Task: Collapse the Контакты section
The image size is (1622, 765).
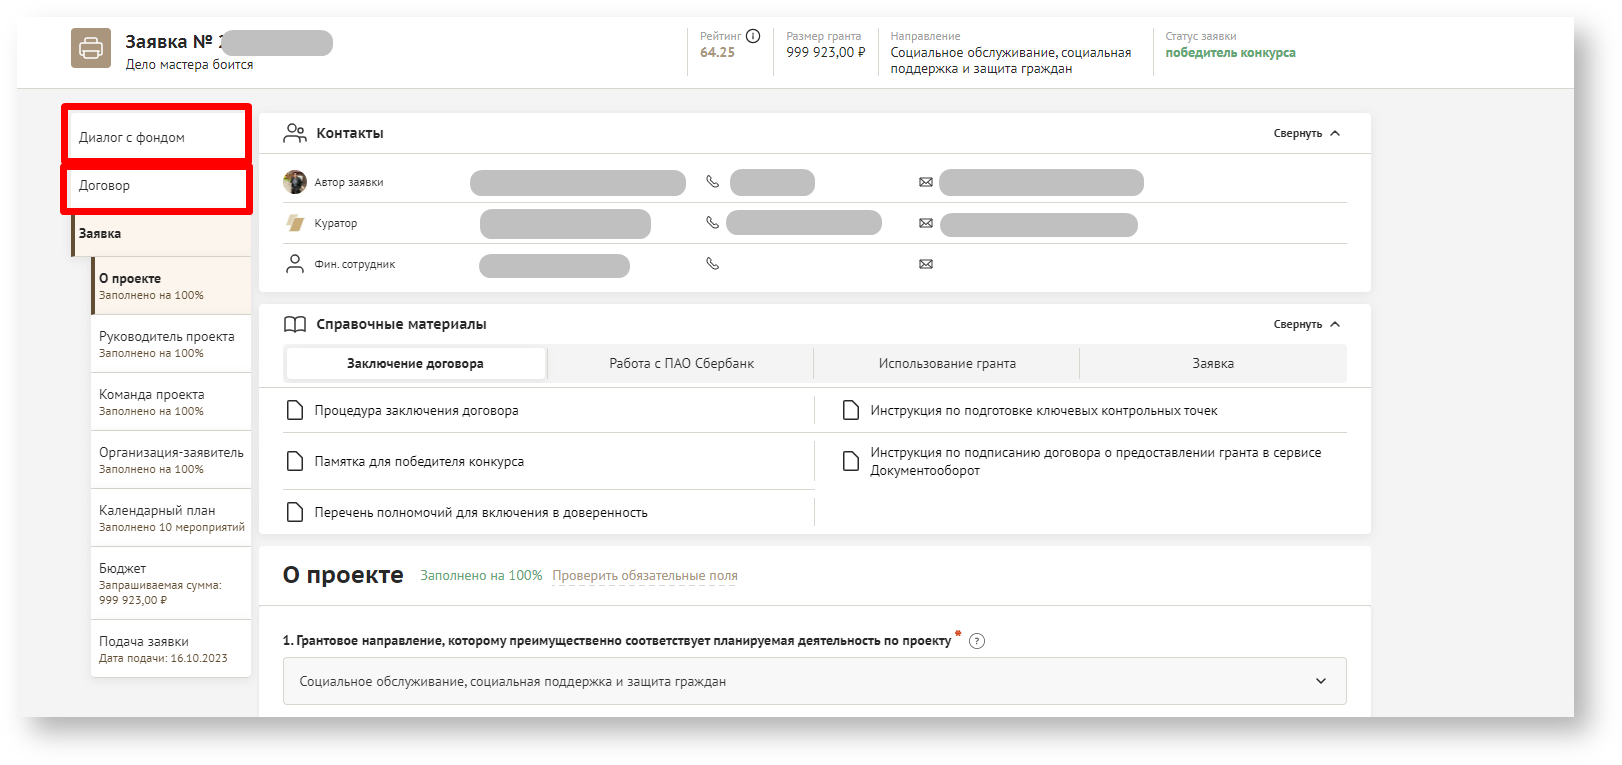Action: 1306,133
